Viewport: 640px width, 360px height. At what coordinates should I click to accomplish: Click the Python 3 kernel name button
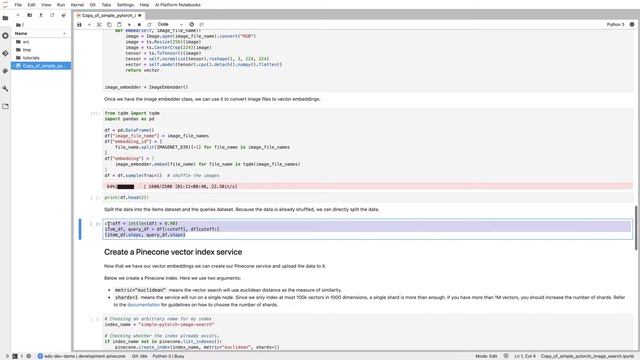pos(615,24)
